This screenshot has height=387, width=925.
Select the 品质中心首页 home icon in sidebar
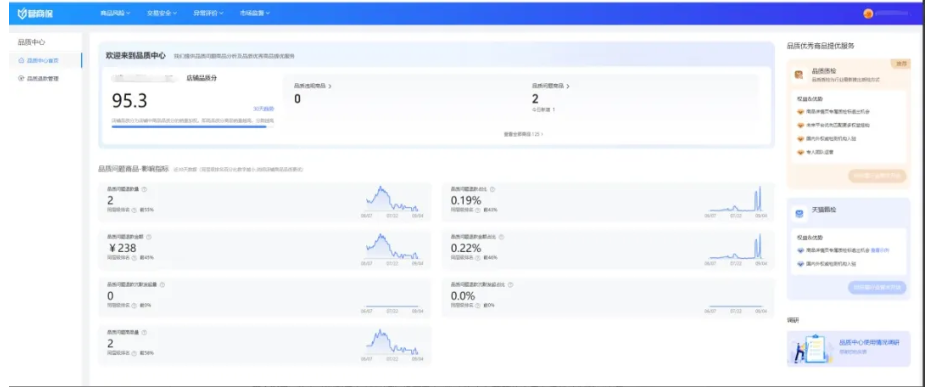[x=22, y=60]
